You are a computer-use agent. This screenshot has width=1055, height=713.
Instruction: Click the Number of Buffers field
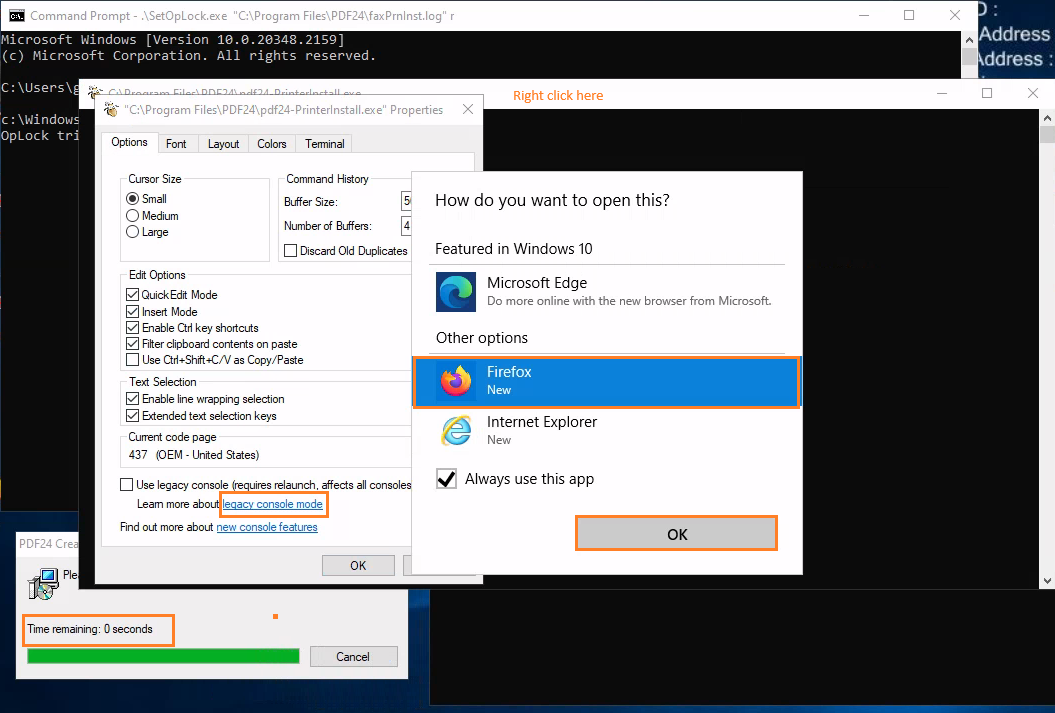point(406,225)
